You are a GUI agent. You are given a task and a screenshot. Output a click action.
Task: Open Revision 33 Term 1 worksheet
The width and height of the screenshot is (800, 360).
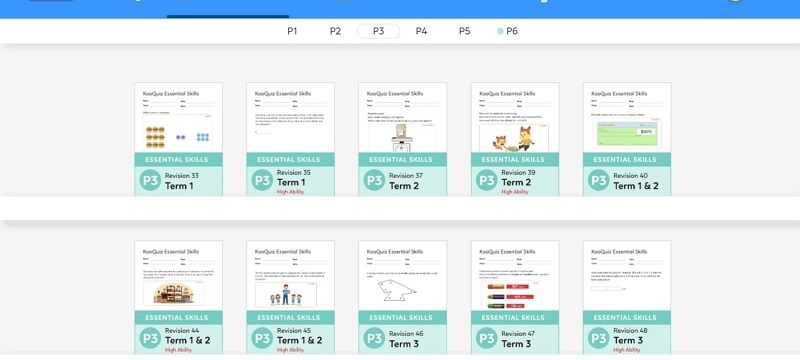(x=179, y=139)
